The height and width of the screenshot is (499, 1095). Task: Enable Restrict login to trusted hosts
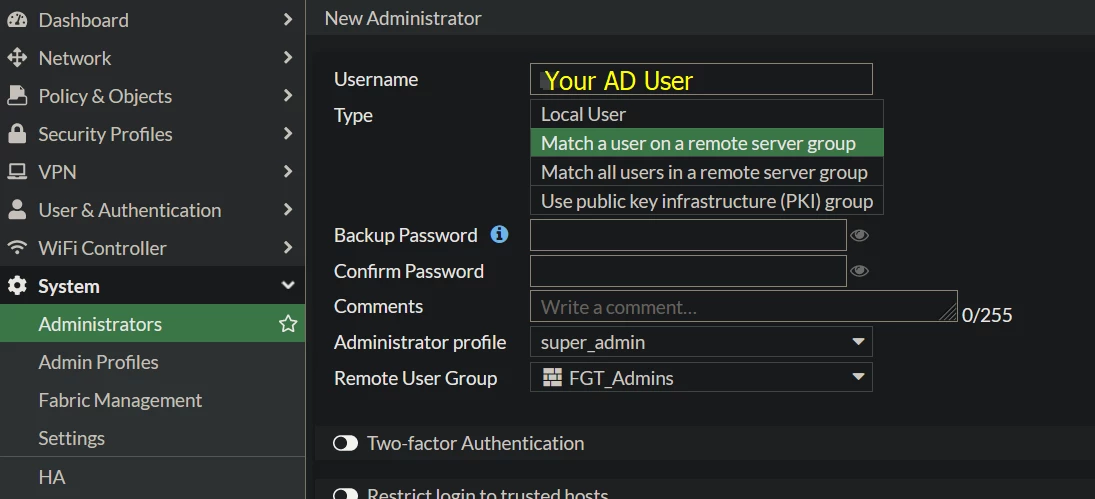(x=346, y=494)
